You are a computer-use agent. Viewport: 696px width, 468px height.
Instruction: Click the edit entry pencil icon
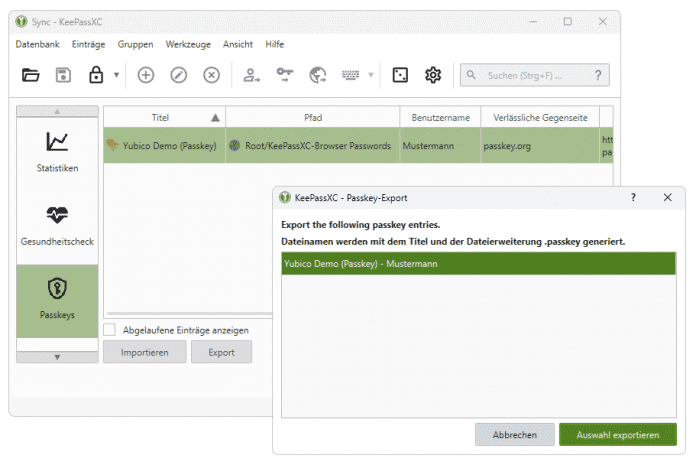click(x=179, y=75)
